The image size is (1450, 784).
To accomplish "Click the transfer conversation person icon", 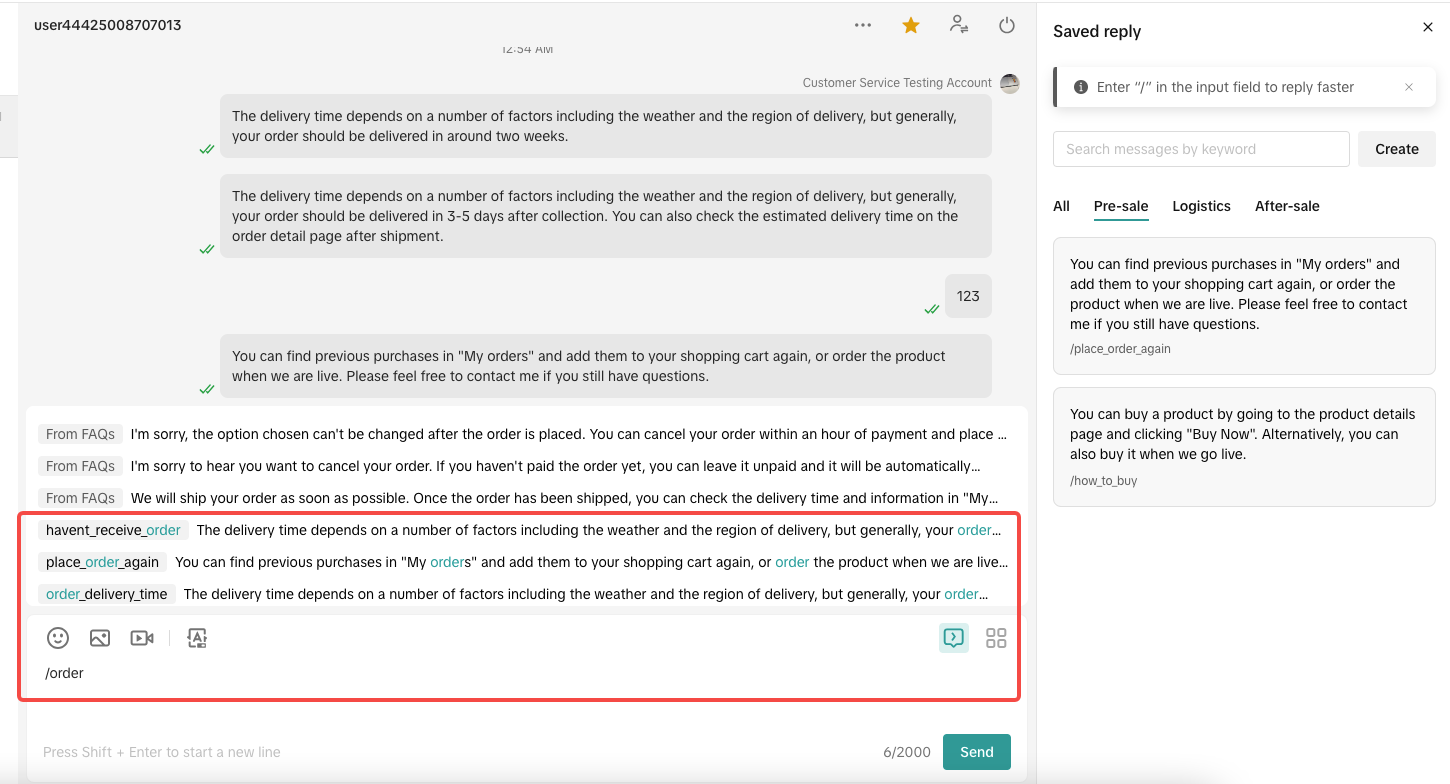I will click(959, 25).
